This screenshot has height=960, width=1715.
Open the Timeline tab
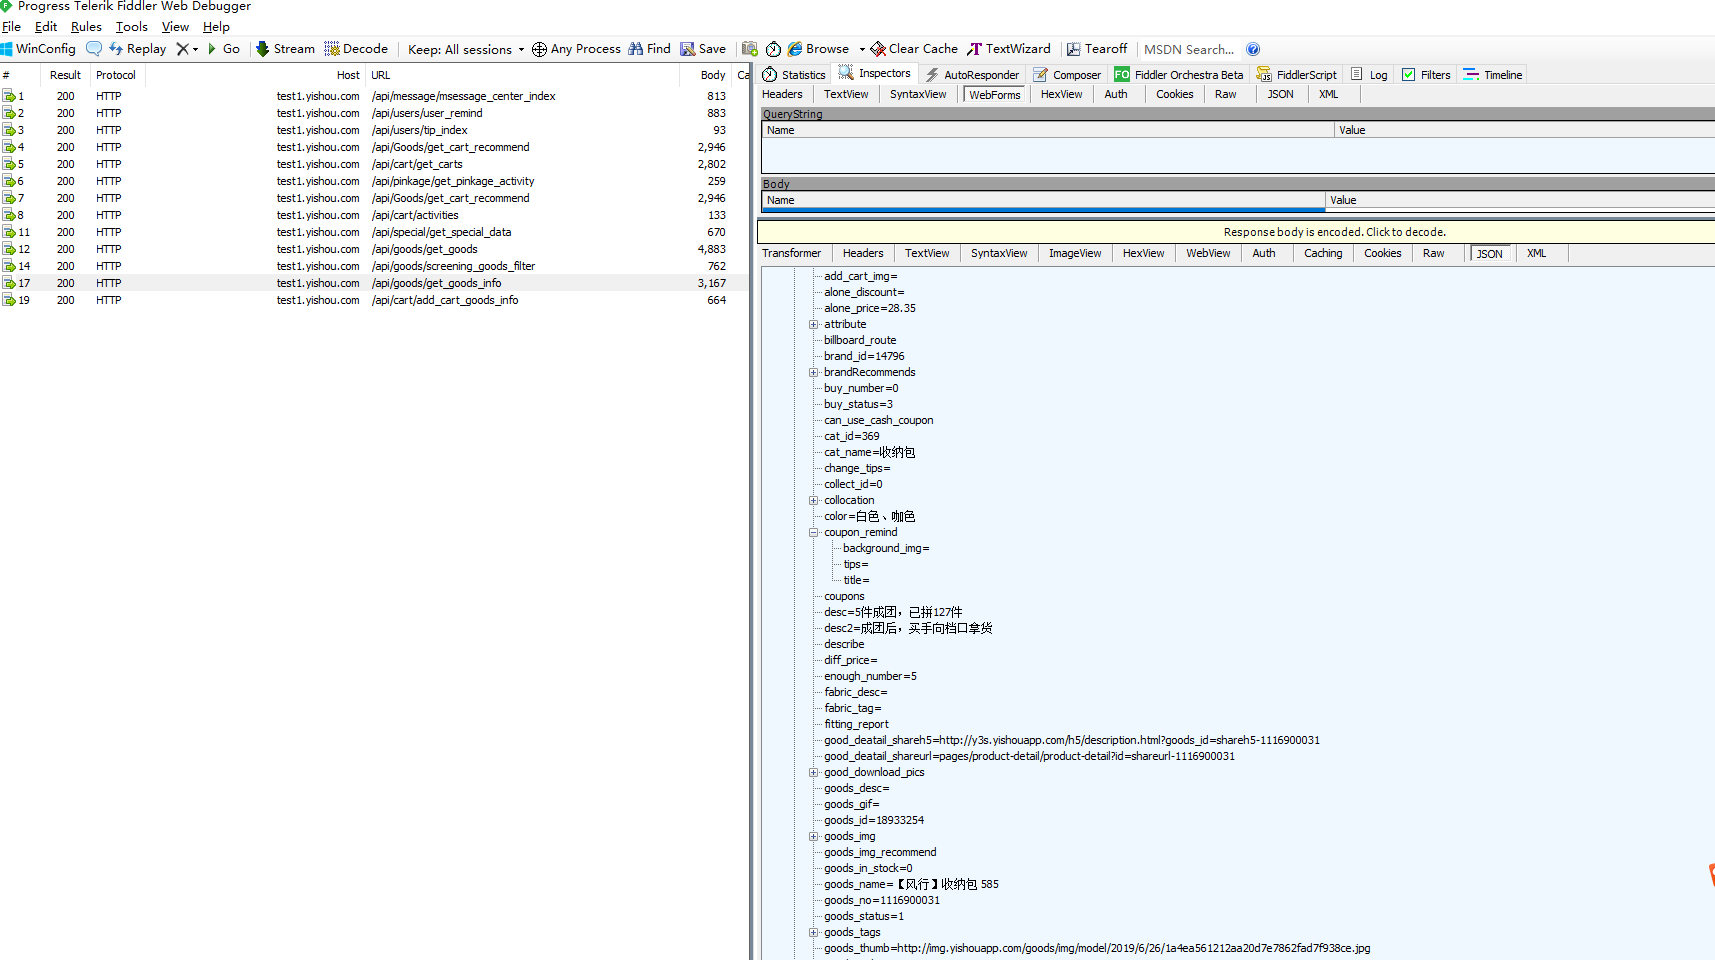[1493, 75]
